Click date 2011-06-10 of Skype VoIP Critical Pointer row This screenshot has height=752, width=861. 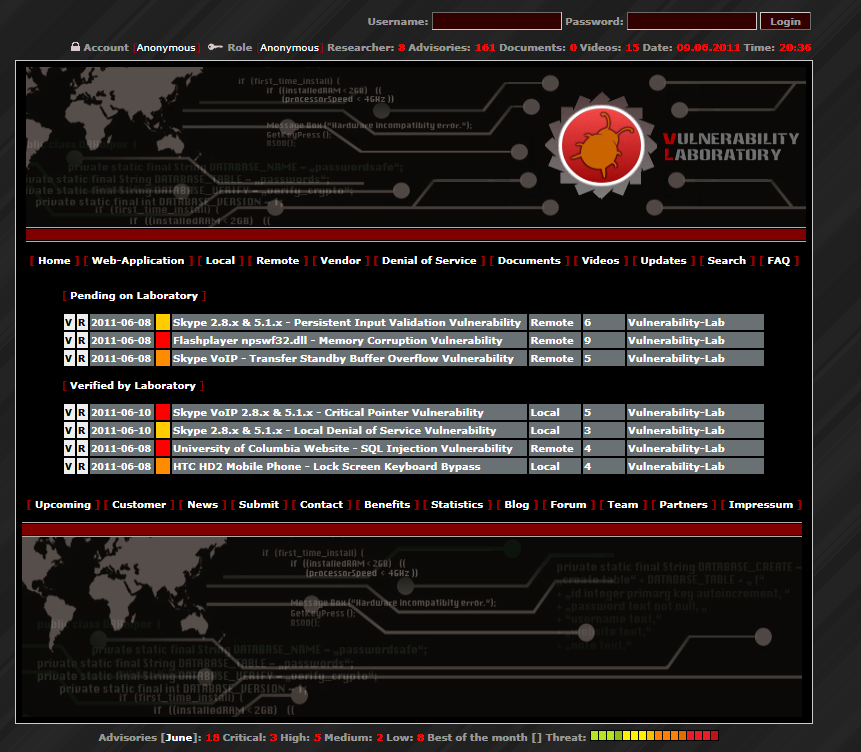pyautogui.click(x=121, y=413)
